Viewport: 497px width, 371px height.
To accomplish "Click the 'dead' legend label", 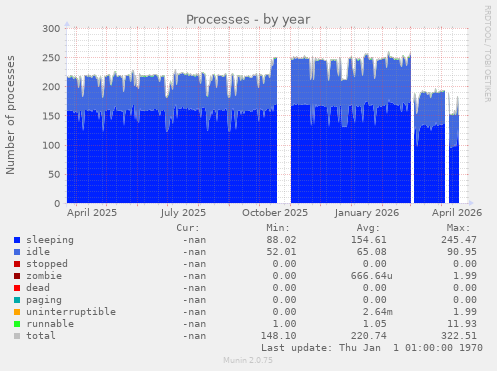I will point(38,288).
